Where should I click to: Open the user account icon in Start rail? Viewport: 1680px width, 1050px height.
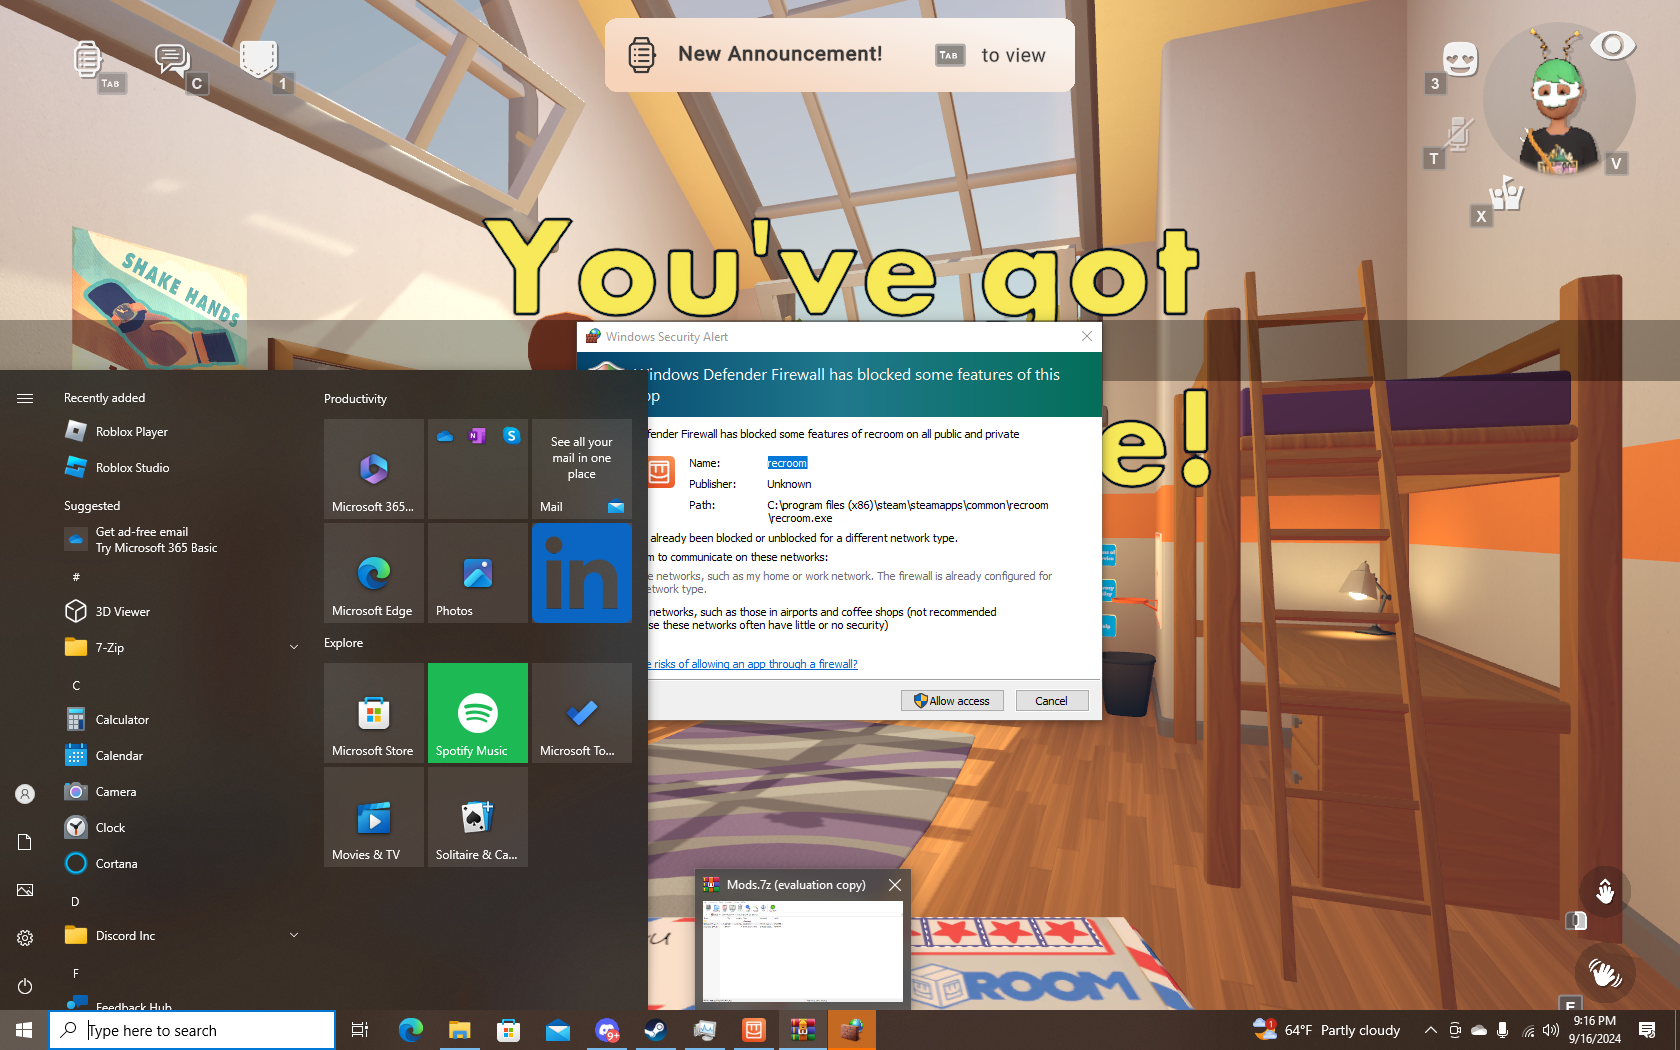click(x=25, y=794)
